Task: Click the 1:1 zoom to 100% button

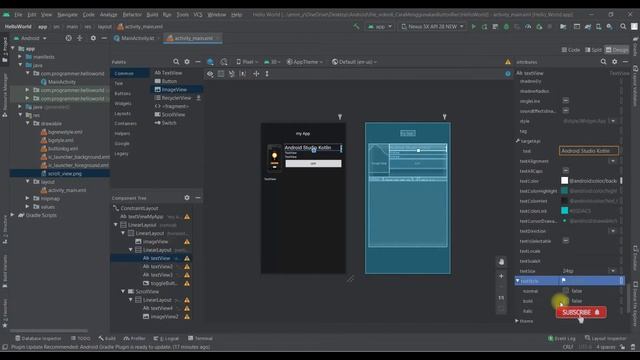Action: pyautogui.click(x=501, y=298)
